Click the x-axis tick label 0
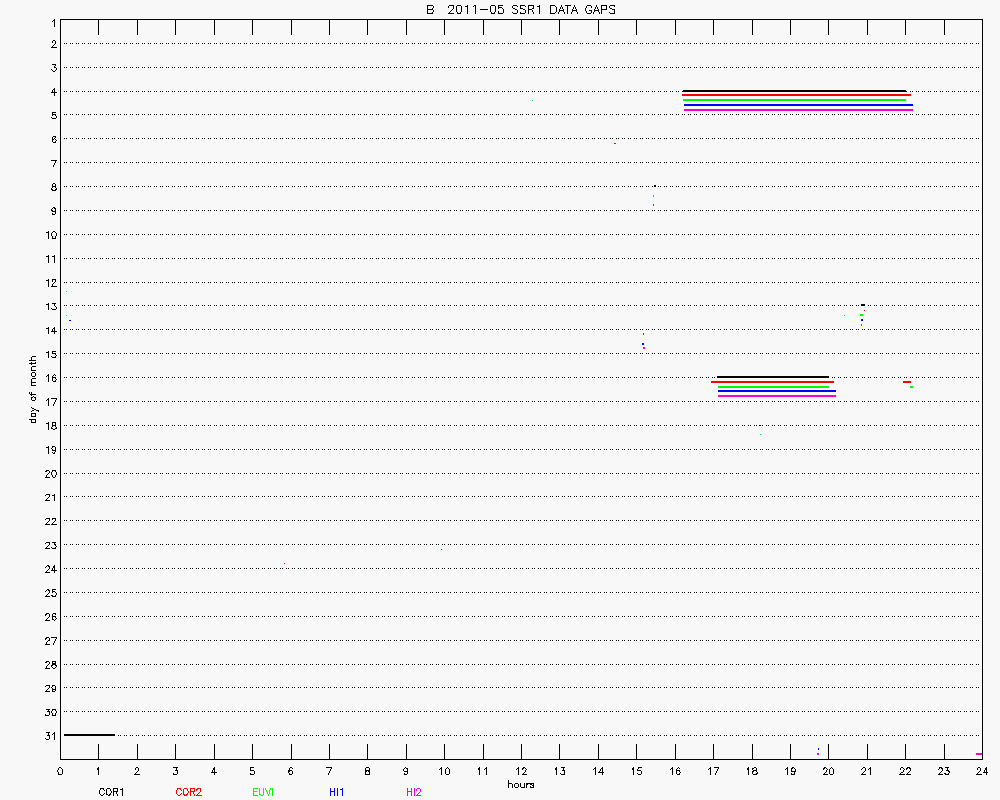The height and width of the screenshot is (800, 1000). click(x=60, y=771)
